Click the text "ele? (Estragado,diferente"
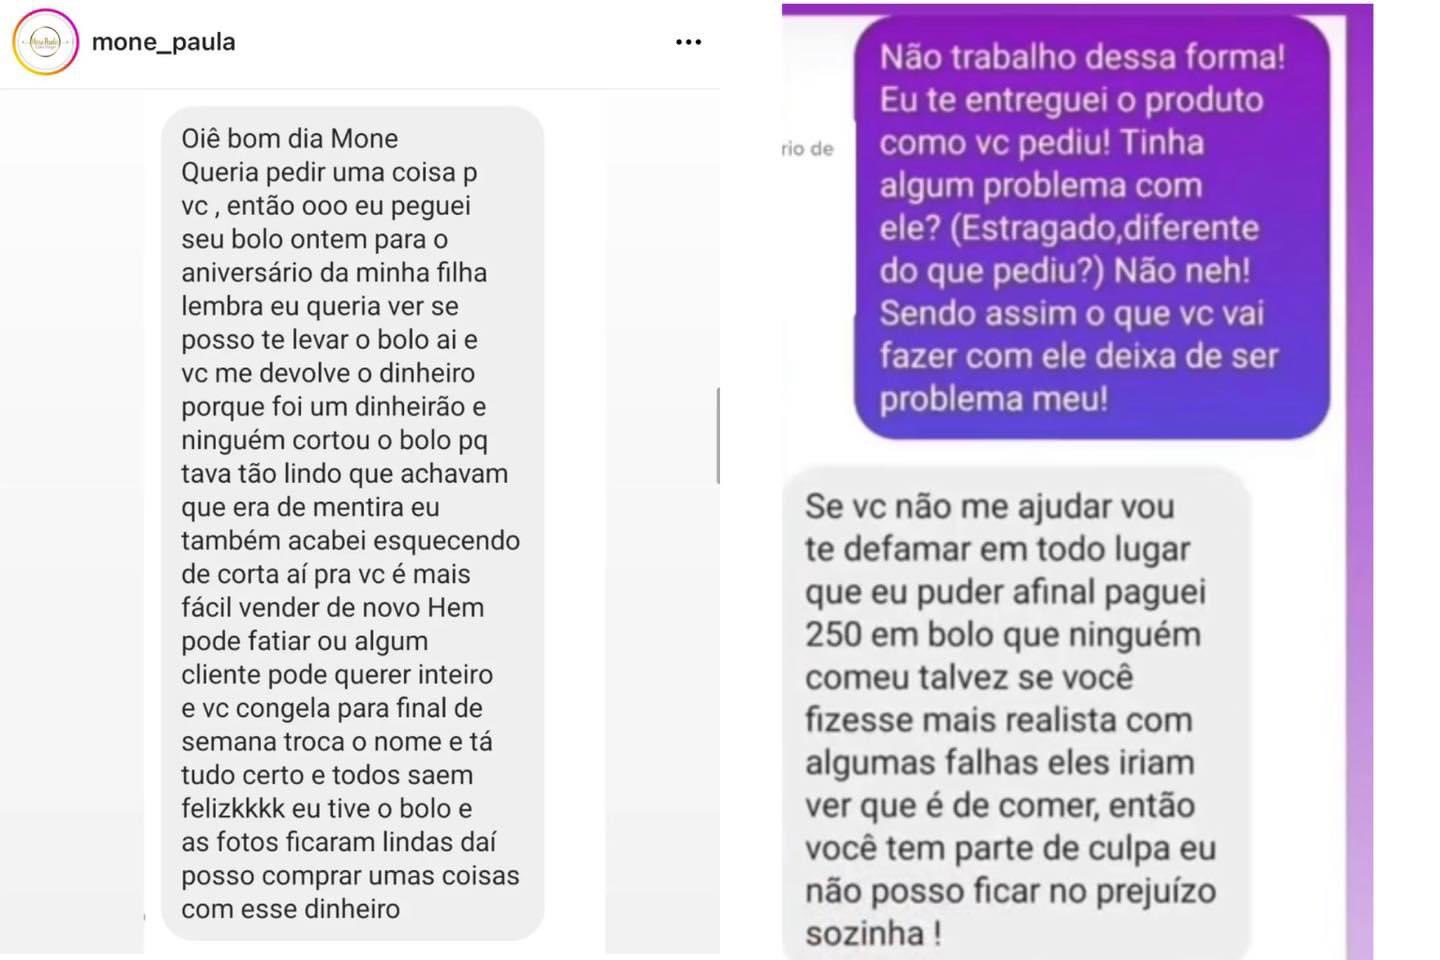The width and height of the screenshot is (1440, 960). [1069, 227]
